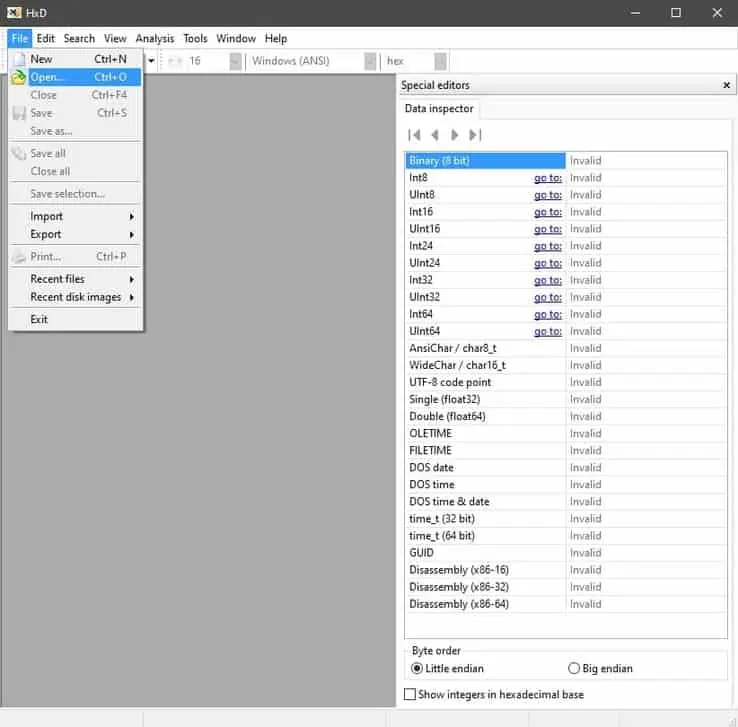Select the Disassembly (x86-32) row
The height and width of the screenshot is (727, 738).
pos(565,587)
